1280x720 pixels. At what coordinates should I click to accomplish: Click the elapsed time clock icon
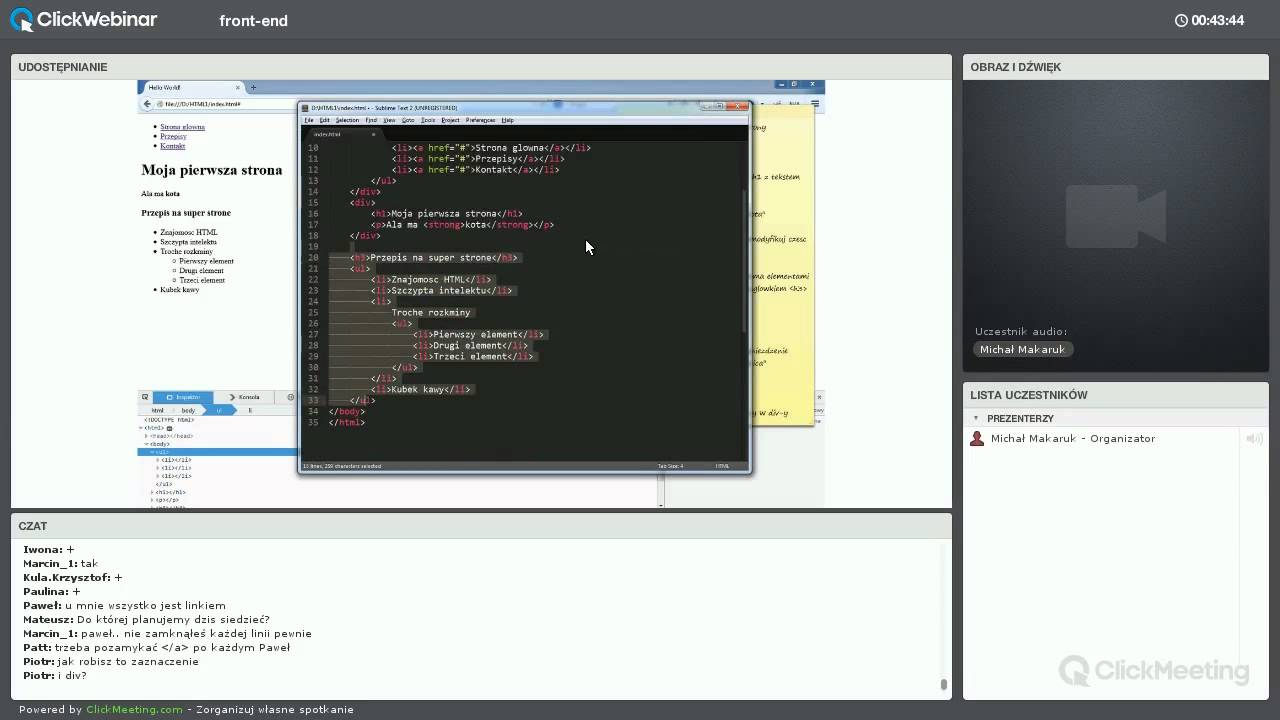tap(1181, 20)
